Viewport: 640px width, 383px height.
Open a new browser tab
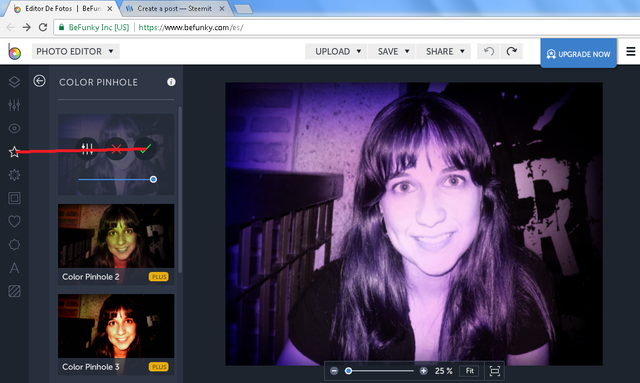[244, 9]
